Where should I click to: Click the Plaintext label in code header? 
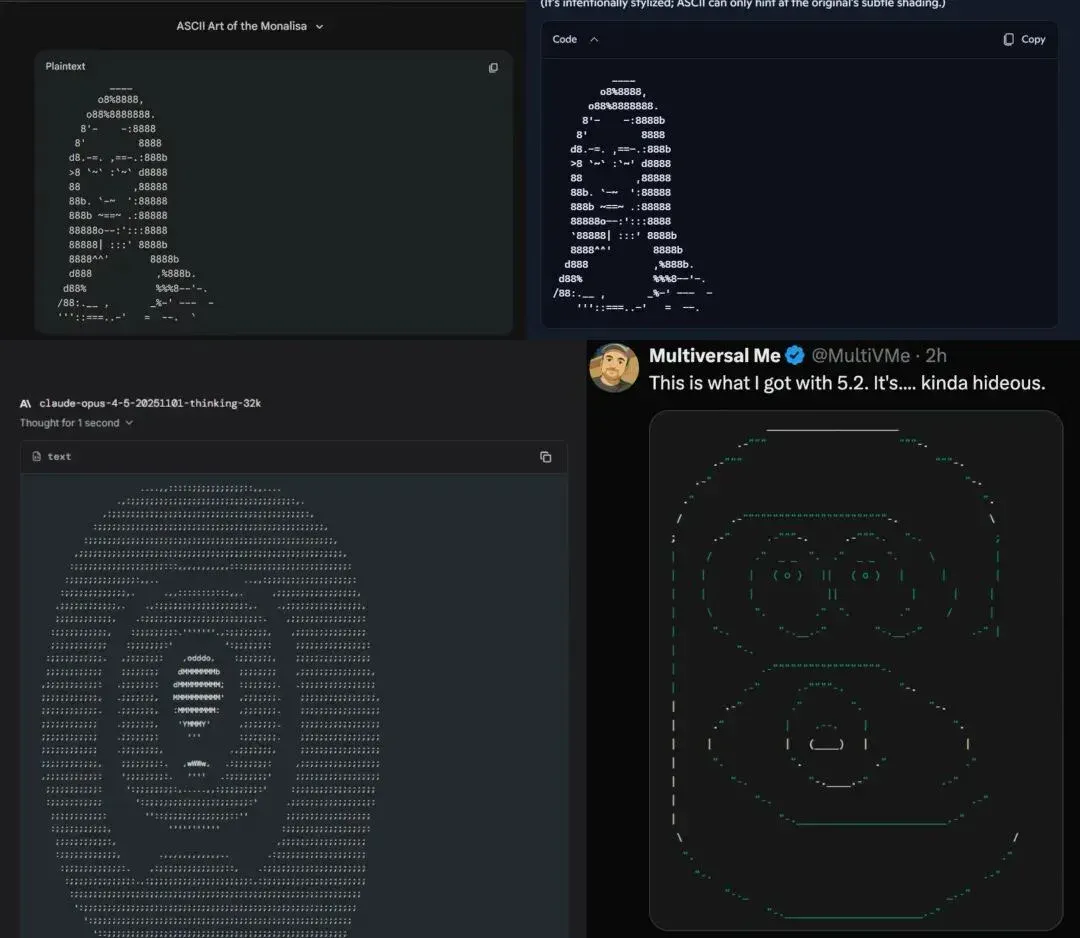point(65,66)
